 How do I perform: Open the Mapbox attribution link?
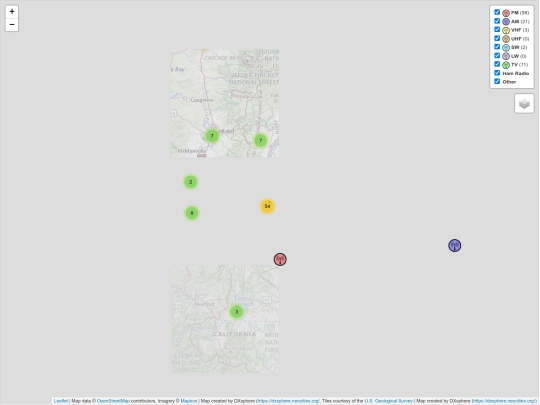click(189, 401)
